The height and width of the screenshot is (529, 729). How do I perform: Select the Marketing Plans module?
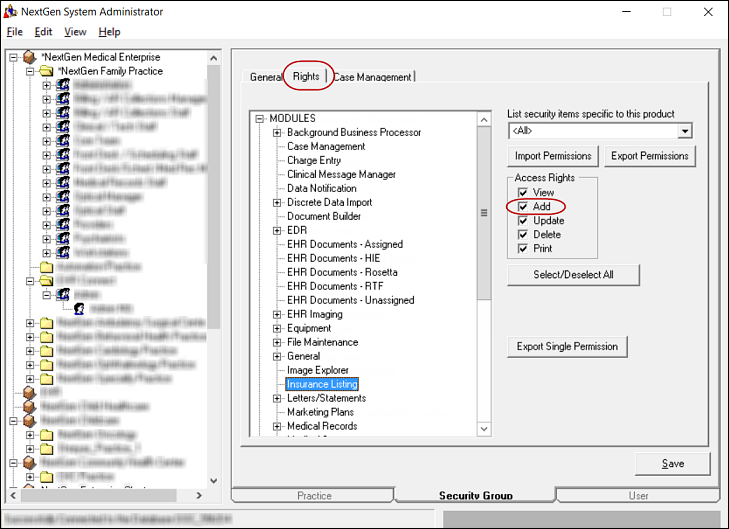320,412
